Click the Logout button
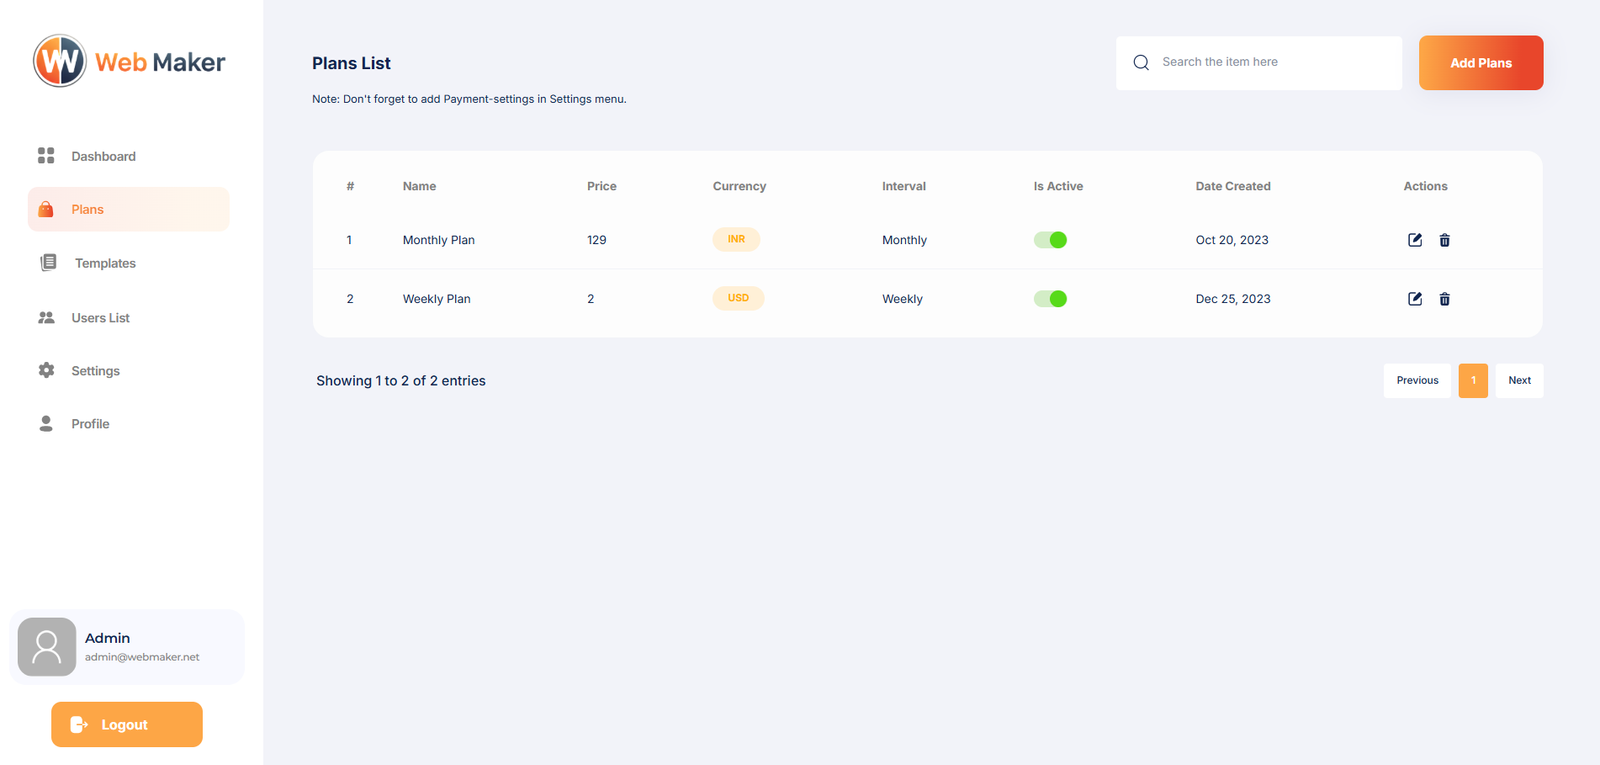The width and height of the screenshot is (1600, 765). click(127, 724)
